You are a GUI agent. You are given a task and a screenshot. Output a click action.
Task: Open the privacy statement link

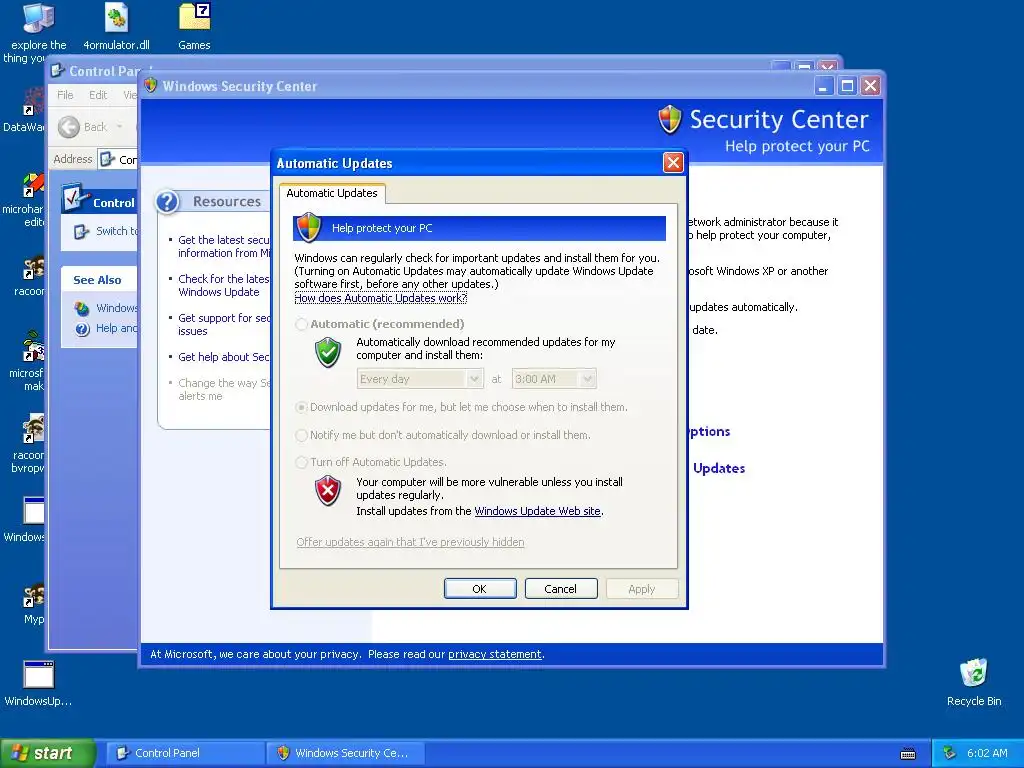coord(495,654)
